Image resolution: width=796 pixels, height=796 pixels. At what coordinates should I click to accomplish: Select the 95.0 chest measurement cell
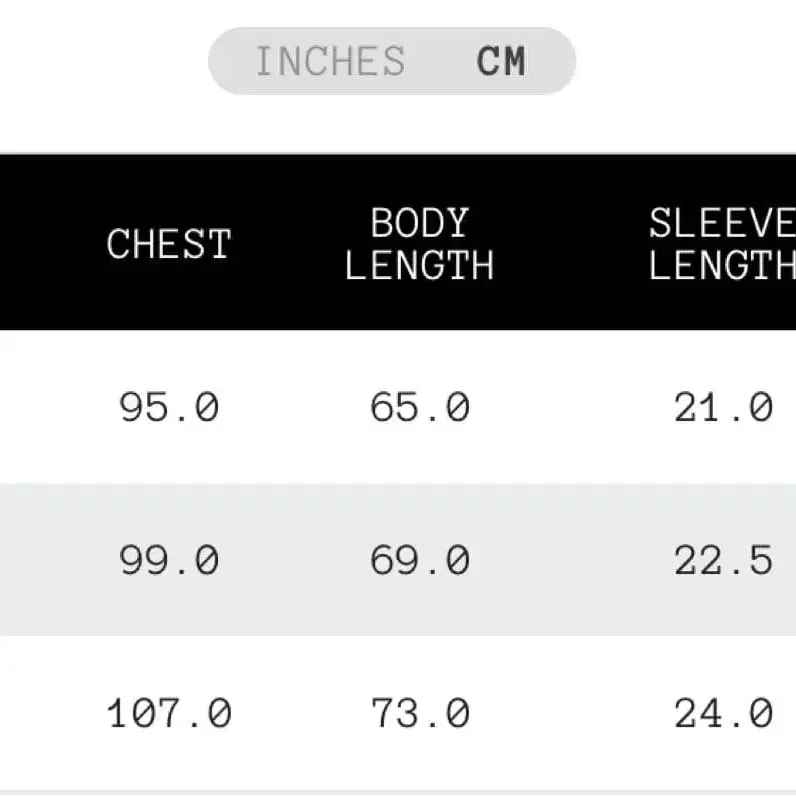(169, 408)
